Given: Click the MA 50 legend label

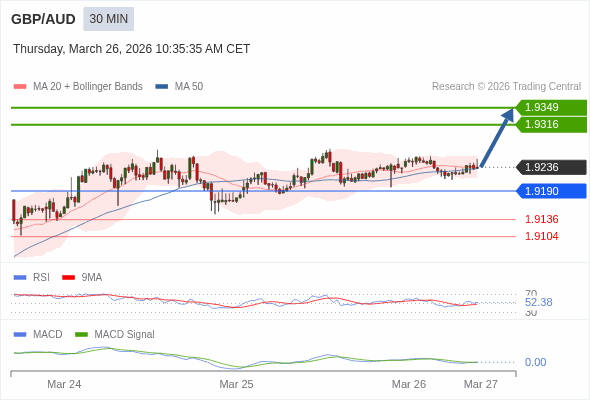Looking at the screenshot, I should pos(189,87).
